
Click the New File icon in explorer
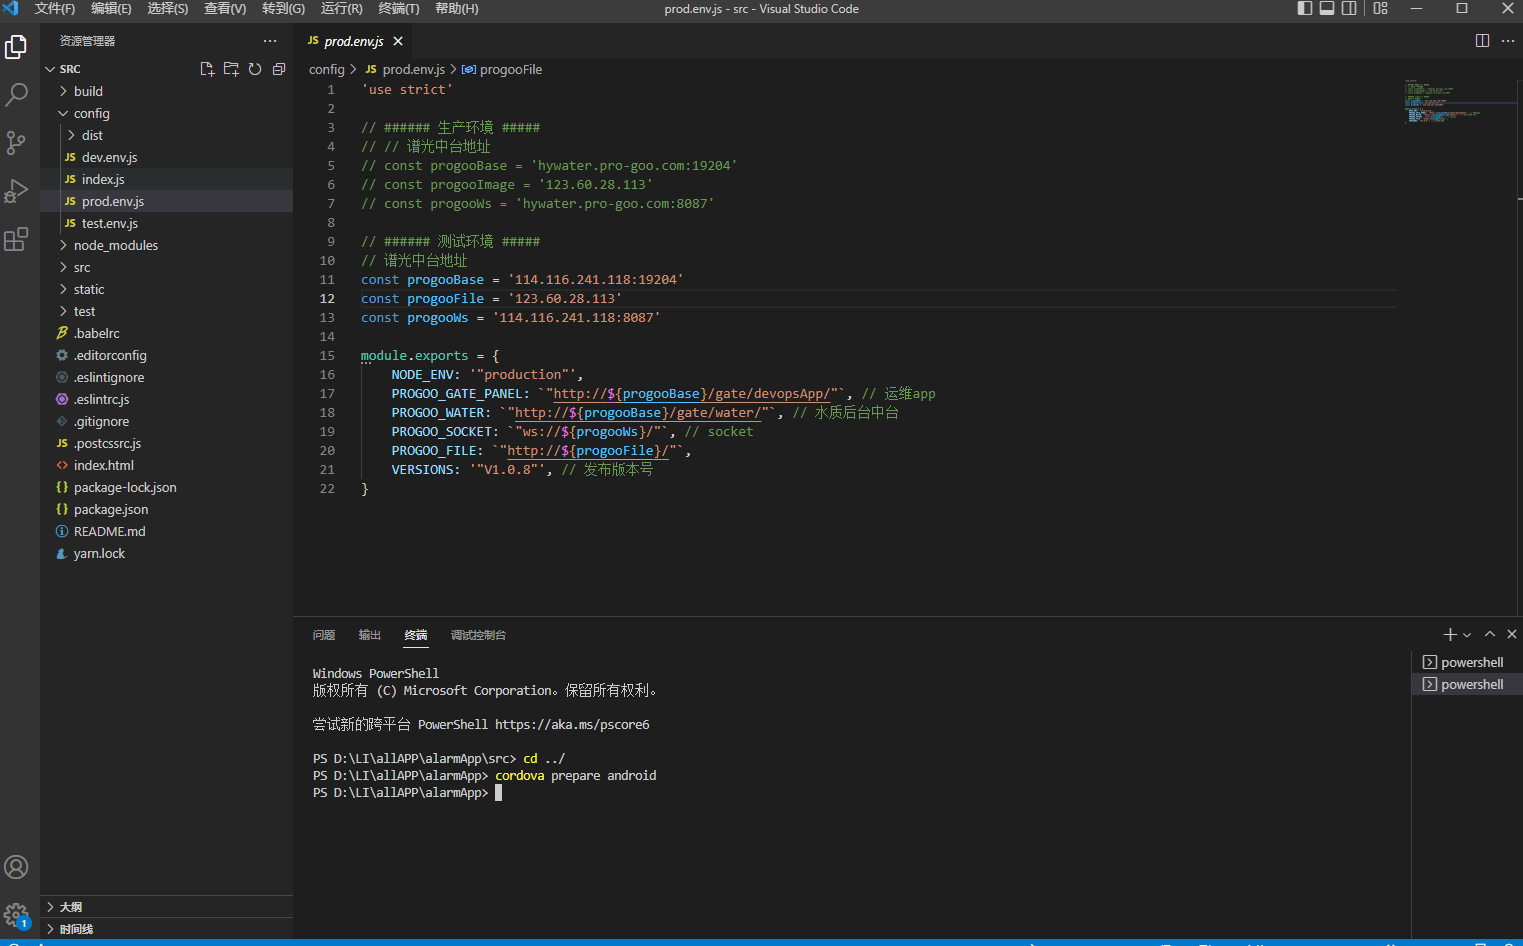(x=207, y=69)
